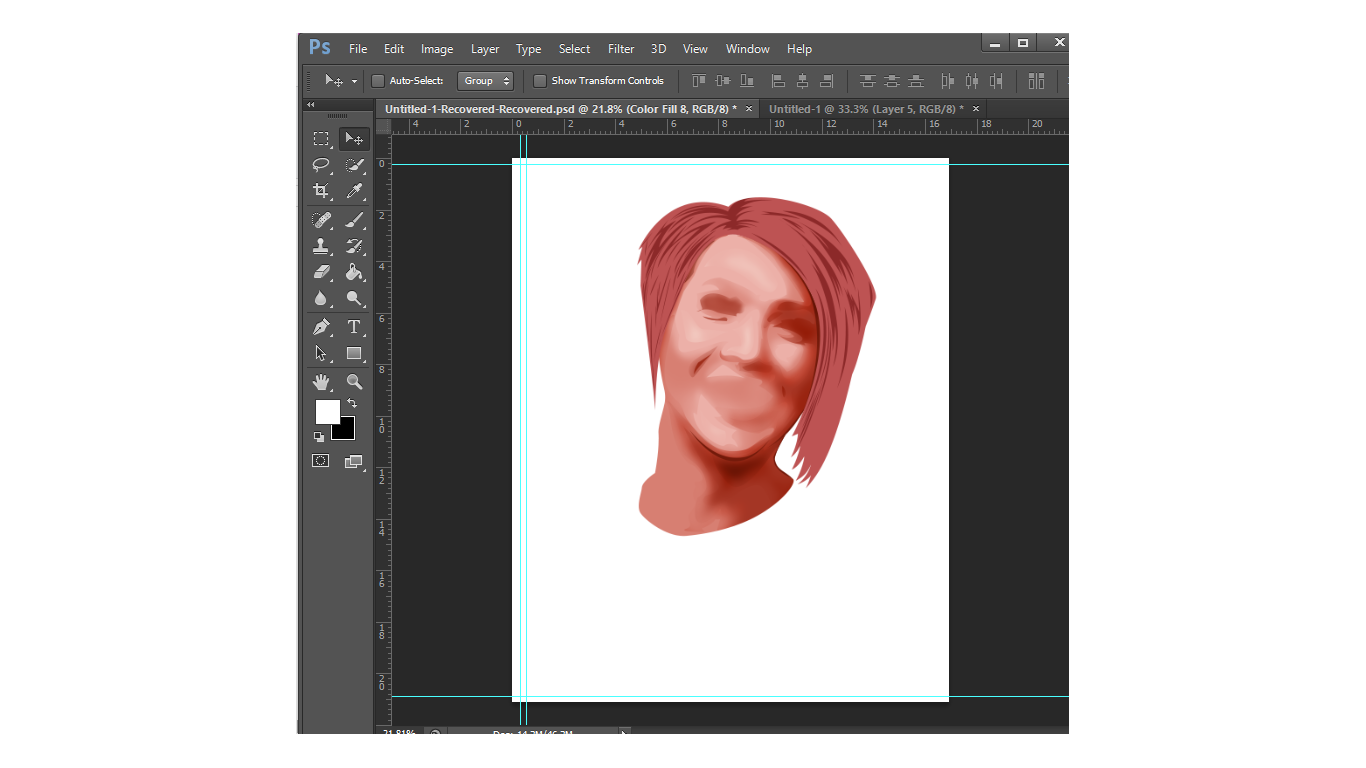
Task: Swap foreground and background colors
Action: point(352,403)
